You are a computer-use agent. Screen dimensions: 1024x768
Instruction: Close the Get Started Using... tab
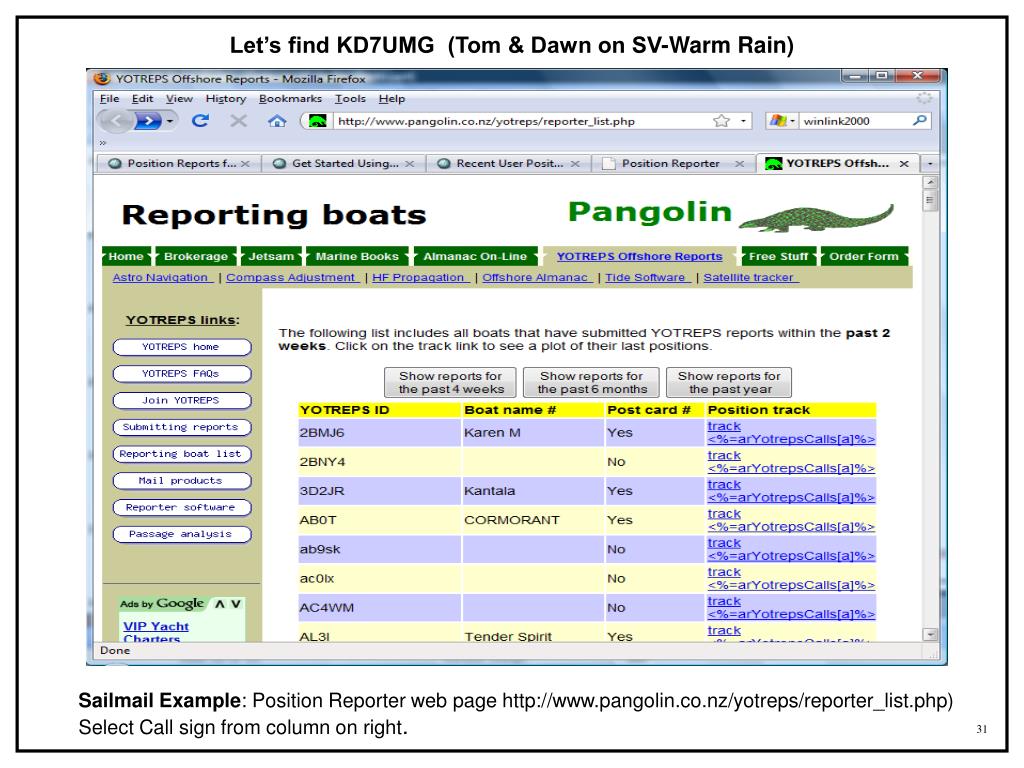409,164
